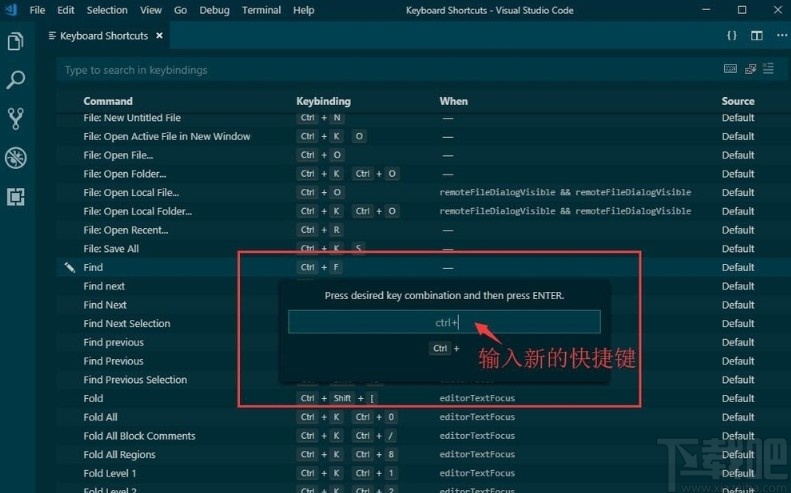Click the VS Code logo in title bar
This screenshot has width=791, height=493.
pyautogui.click(x=11, y=10)
